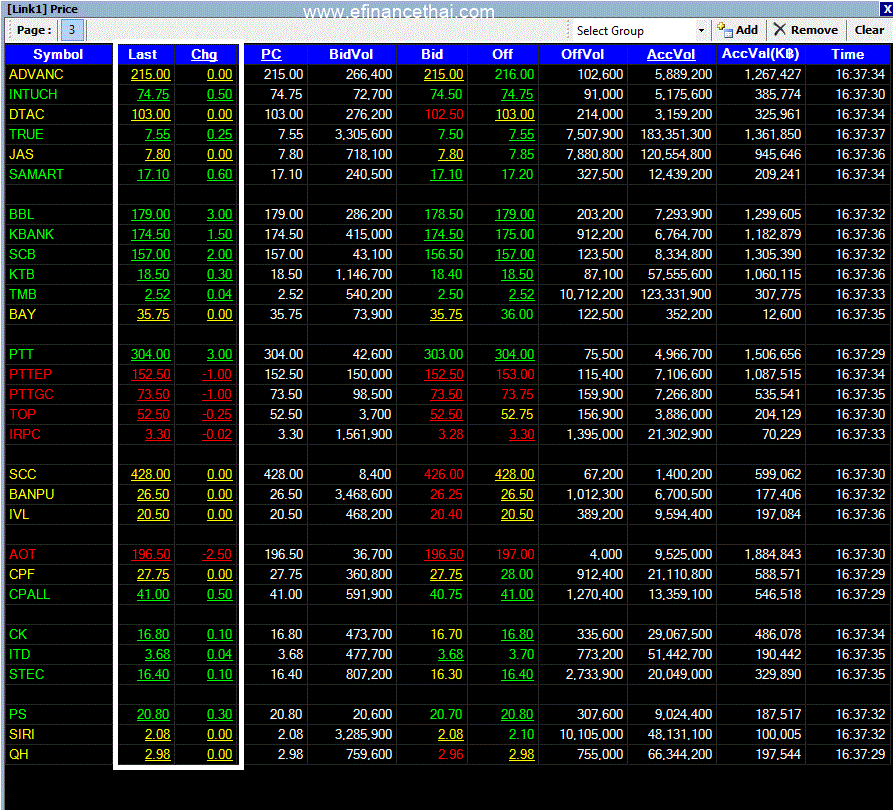Click AOT AccVal 1,884,843
The image size is (893, 810).
(x=773, y=554)
